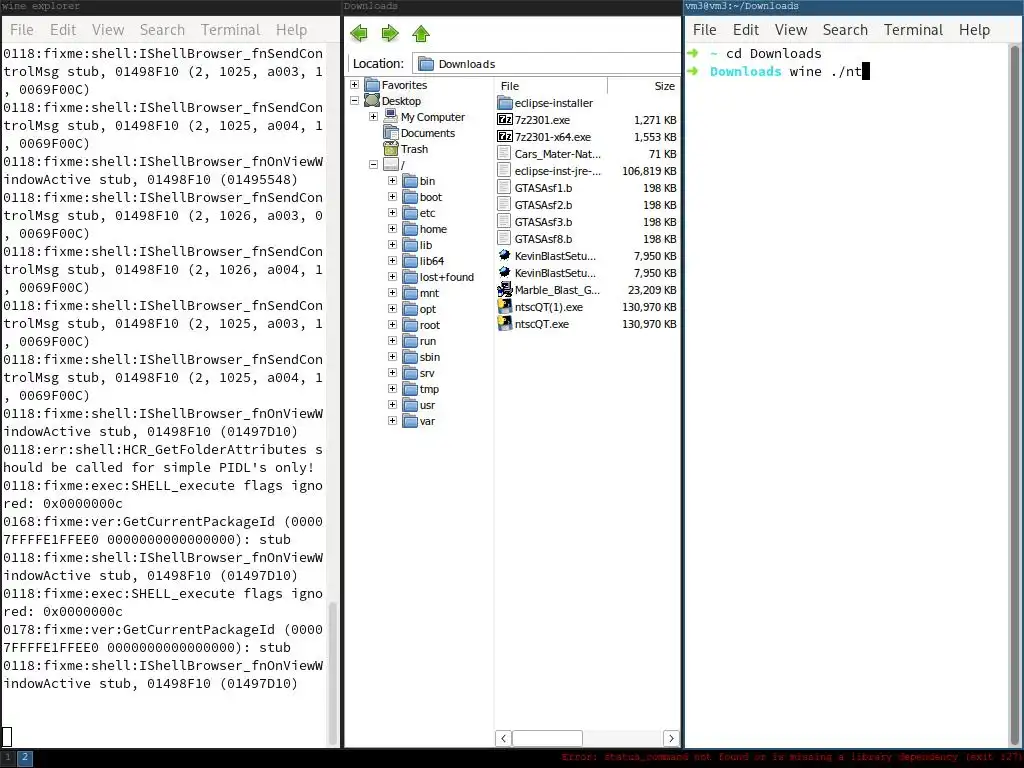Expand the etc folder node
Image resolution: width=1024 pixels, height=768 pixels.
click(x=392, y=213)
